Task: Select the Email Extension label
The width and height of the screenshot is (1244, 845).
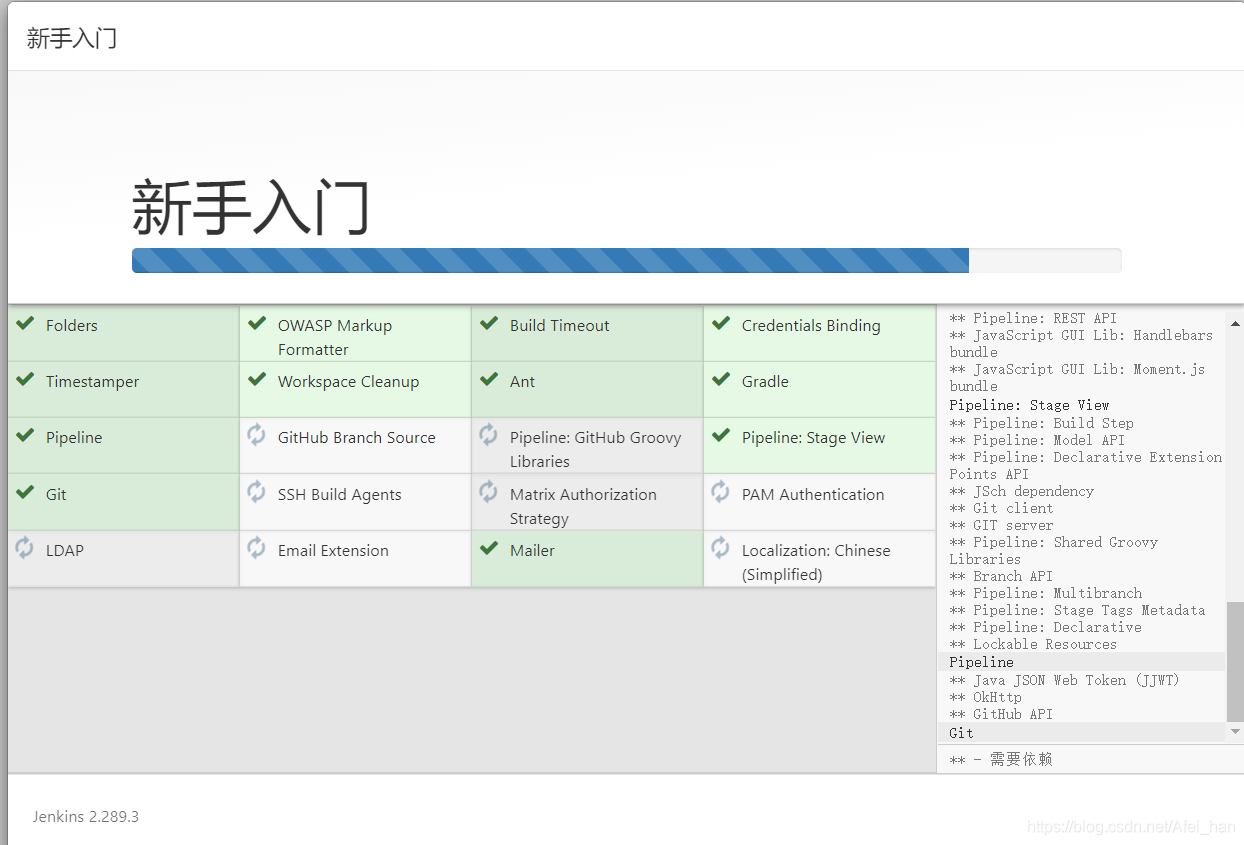Action: (333, 550)
